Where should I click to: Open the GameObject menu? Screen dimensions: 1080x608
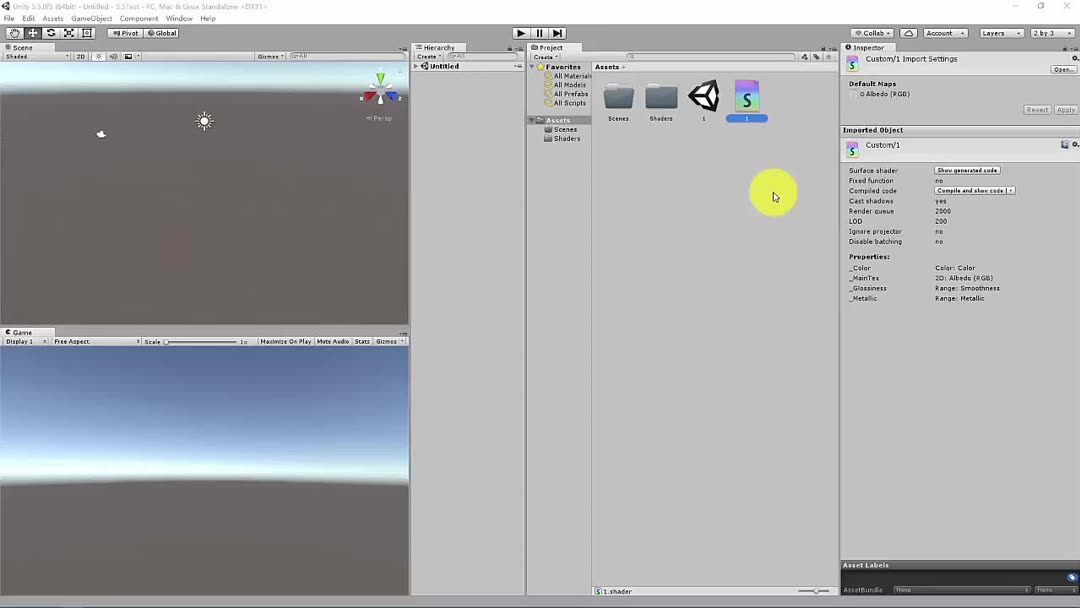pyautogui.click(x=92, y=18)
